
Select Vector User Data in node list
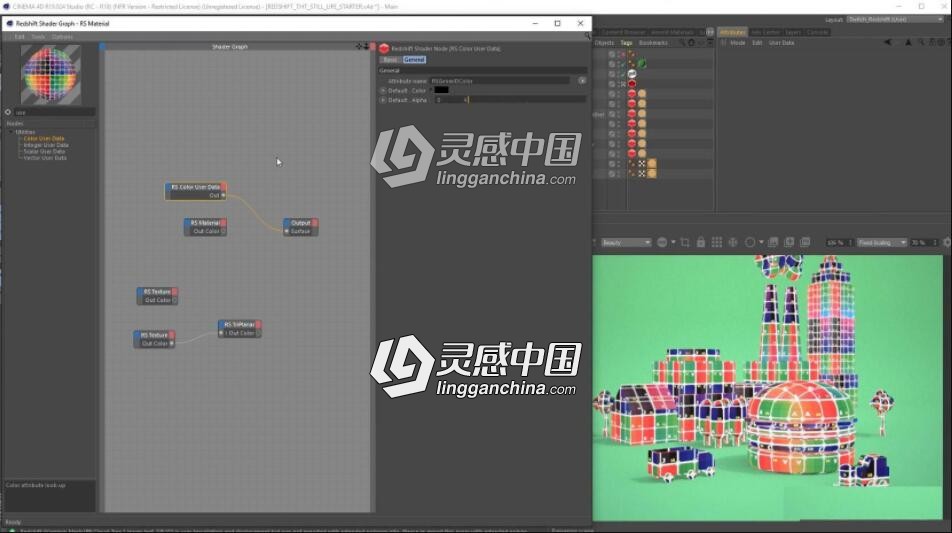pyautogui.click(x=45, y=158)
